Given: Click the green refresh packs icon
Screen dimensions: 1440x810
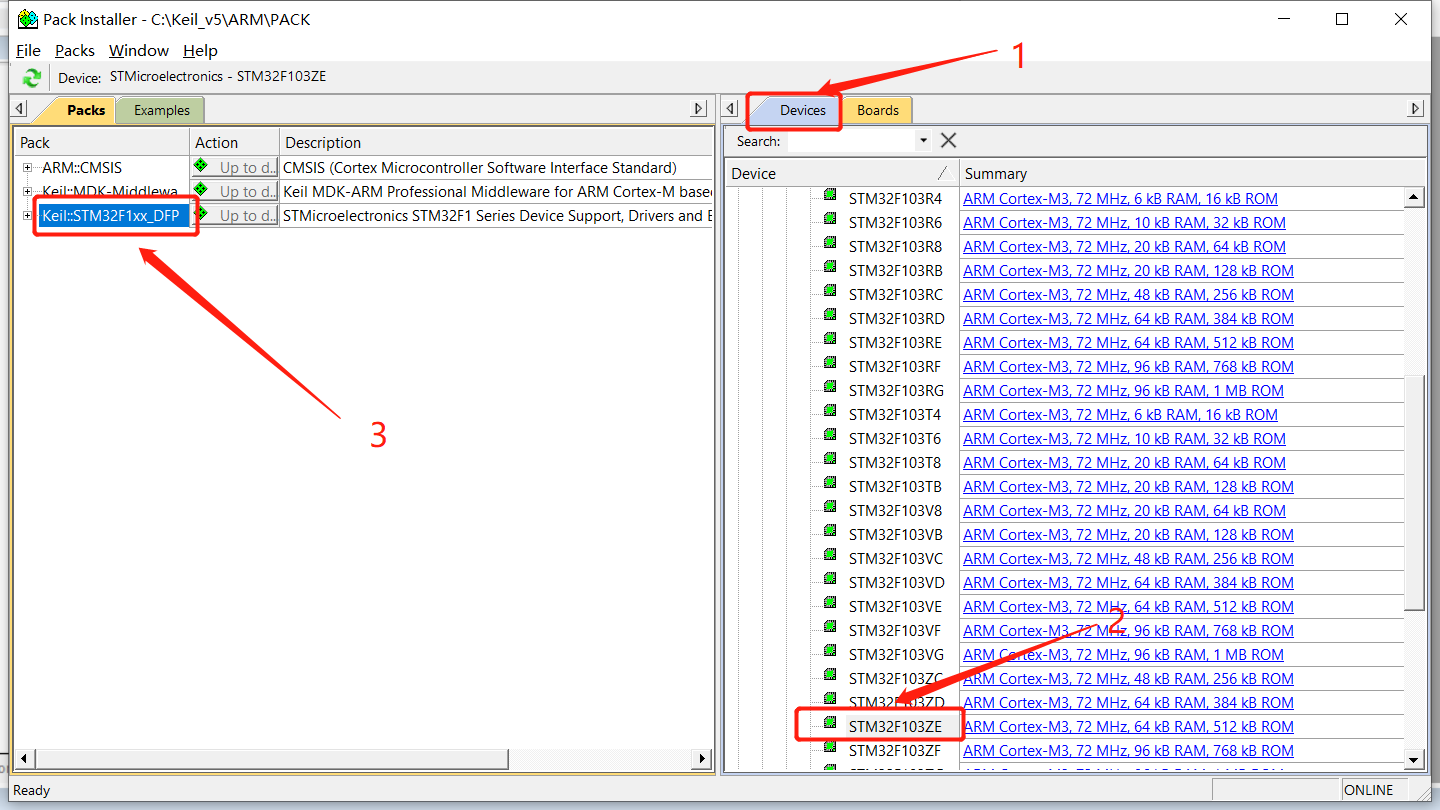Looking at the screenshot, I should click(x=32, y=77).
